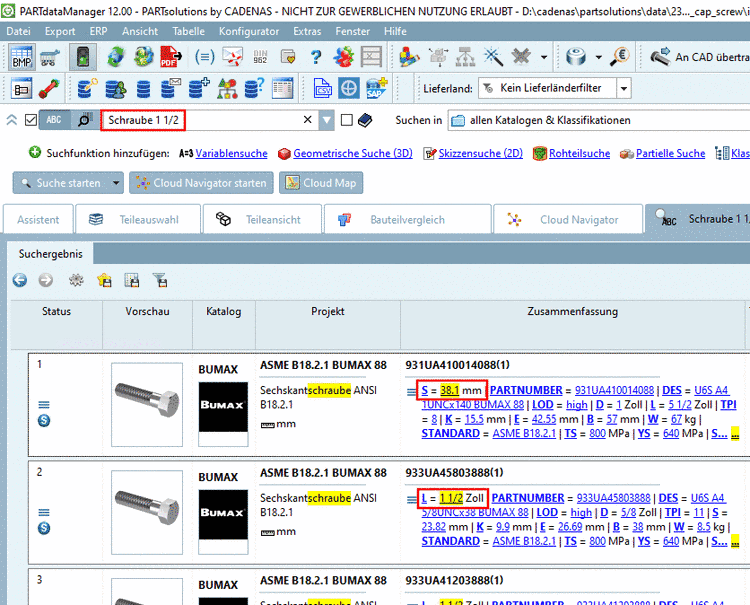
Task: Expand details icon in result row 2 summary
Action: (x=411, y=499)
